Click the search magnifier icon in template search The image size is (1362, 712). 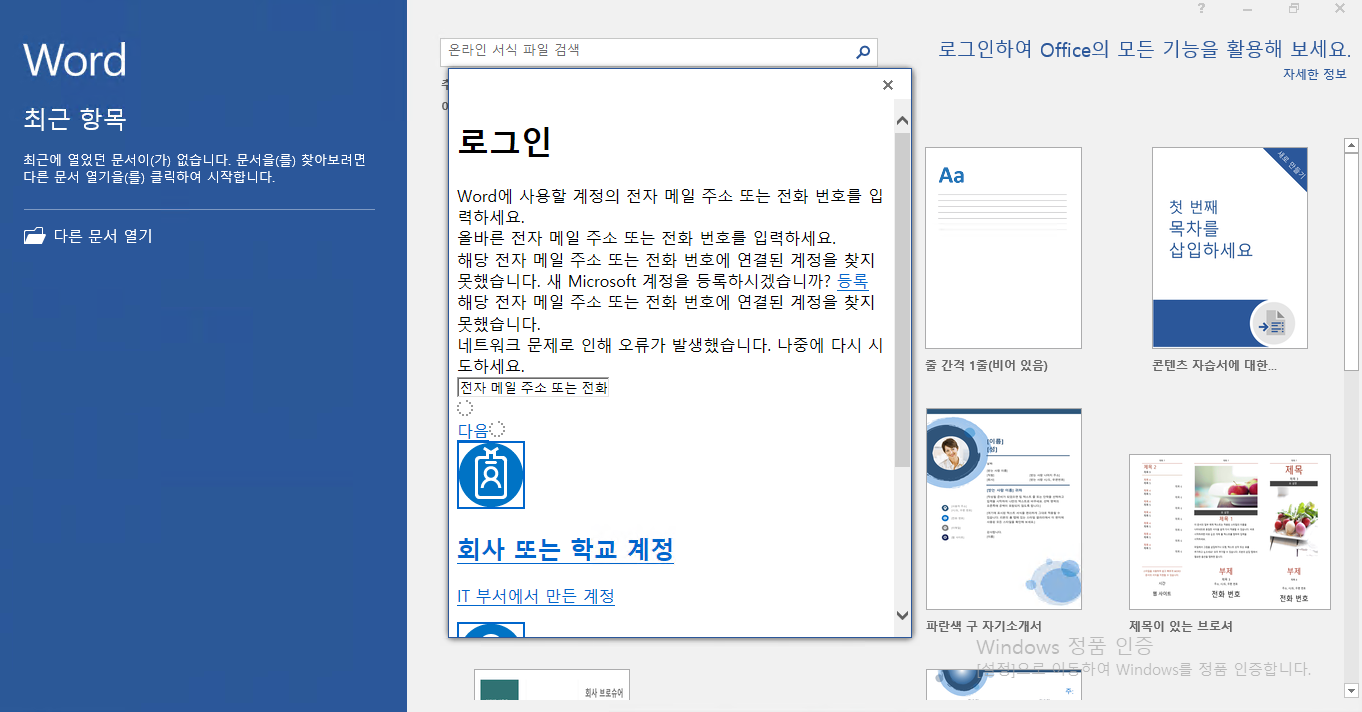(x=863, y=51)
